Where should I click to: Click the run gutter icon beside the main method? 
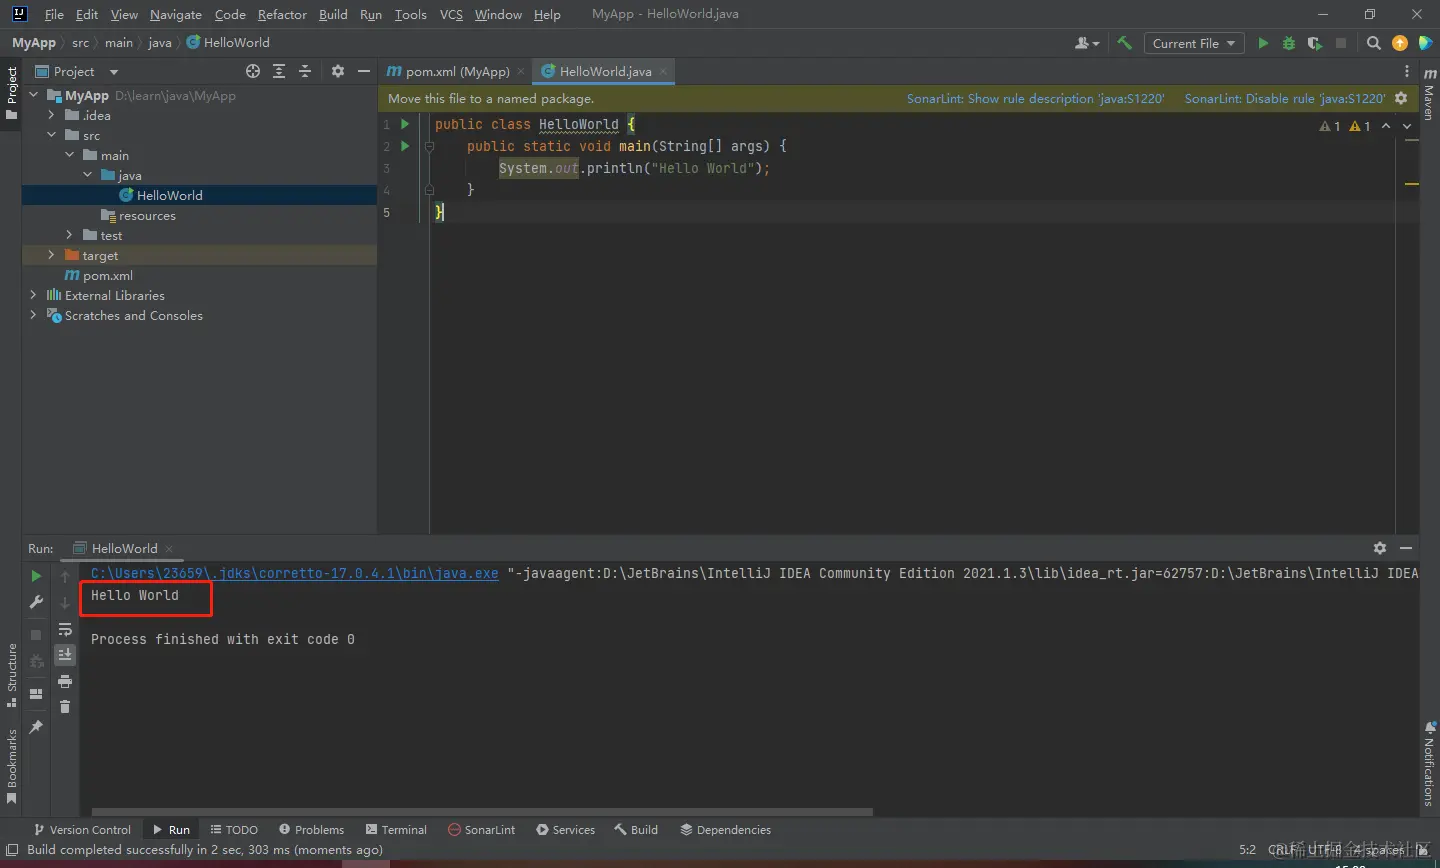[x=405, y=146]
